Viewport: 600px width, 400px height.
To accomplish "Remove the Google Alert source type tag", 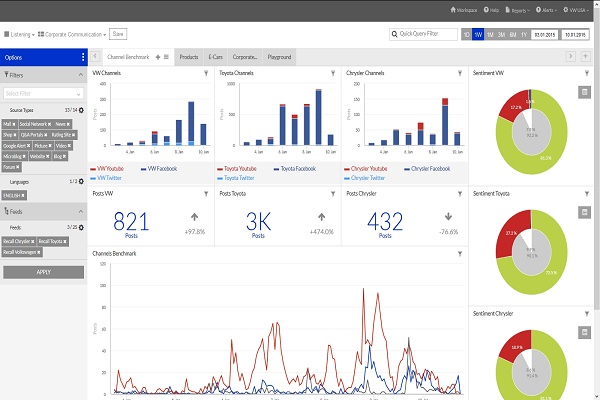I will (x=28, y=146).
